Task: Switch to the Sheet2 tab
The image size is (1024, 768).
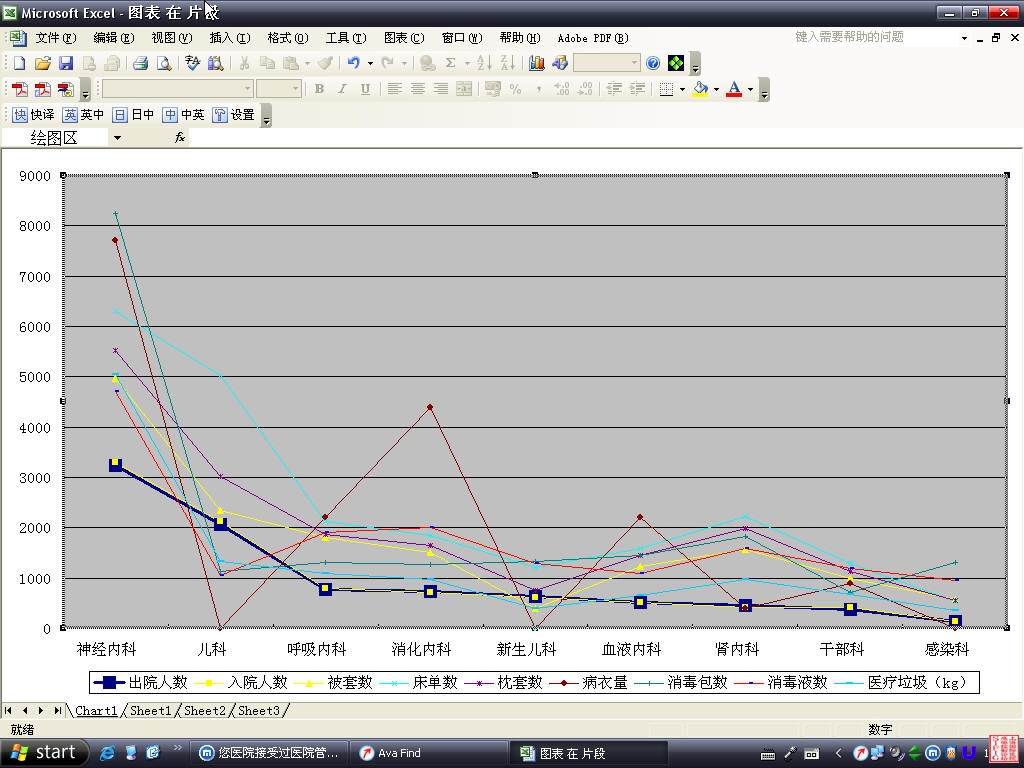Action: [204, 711]
